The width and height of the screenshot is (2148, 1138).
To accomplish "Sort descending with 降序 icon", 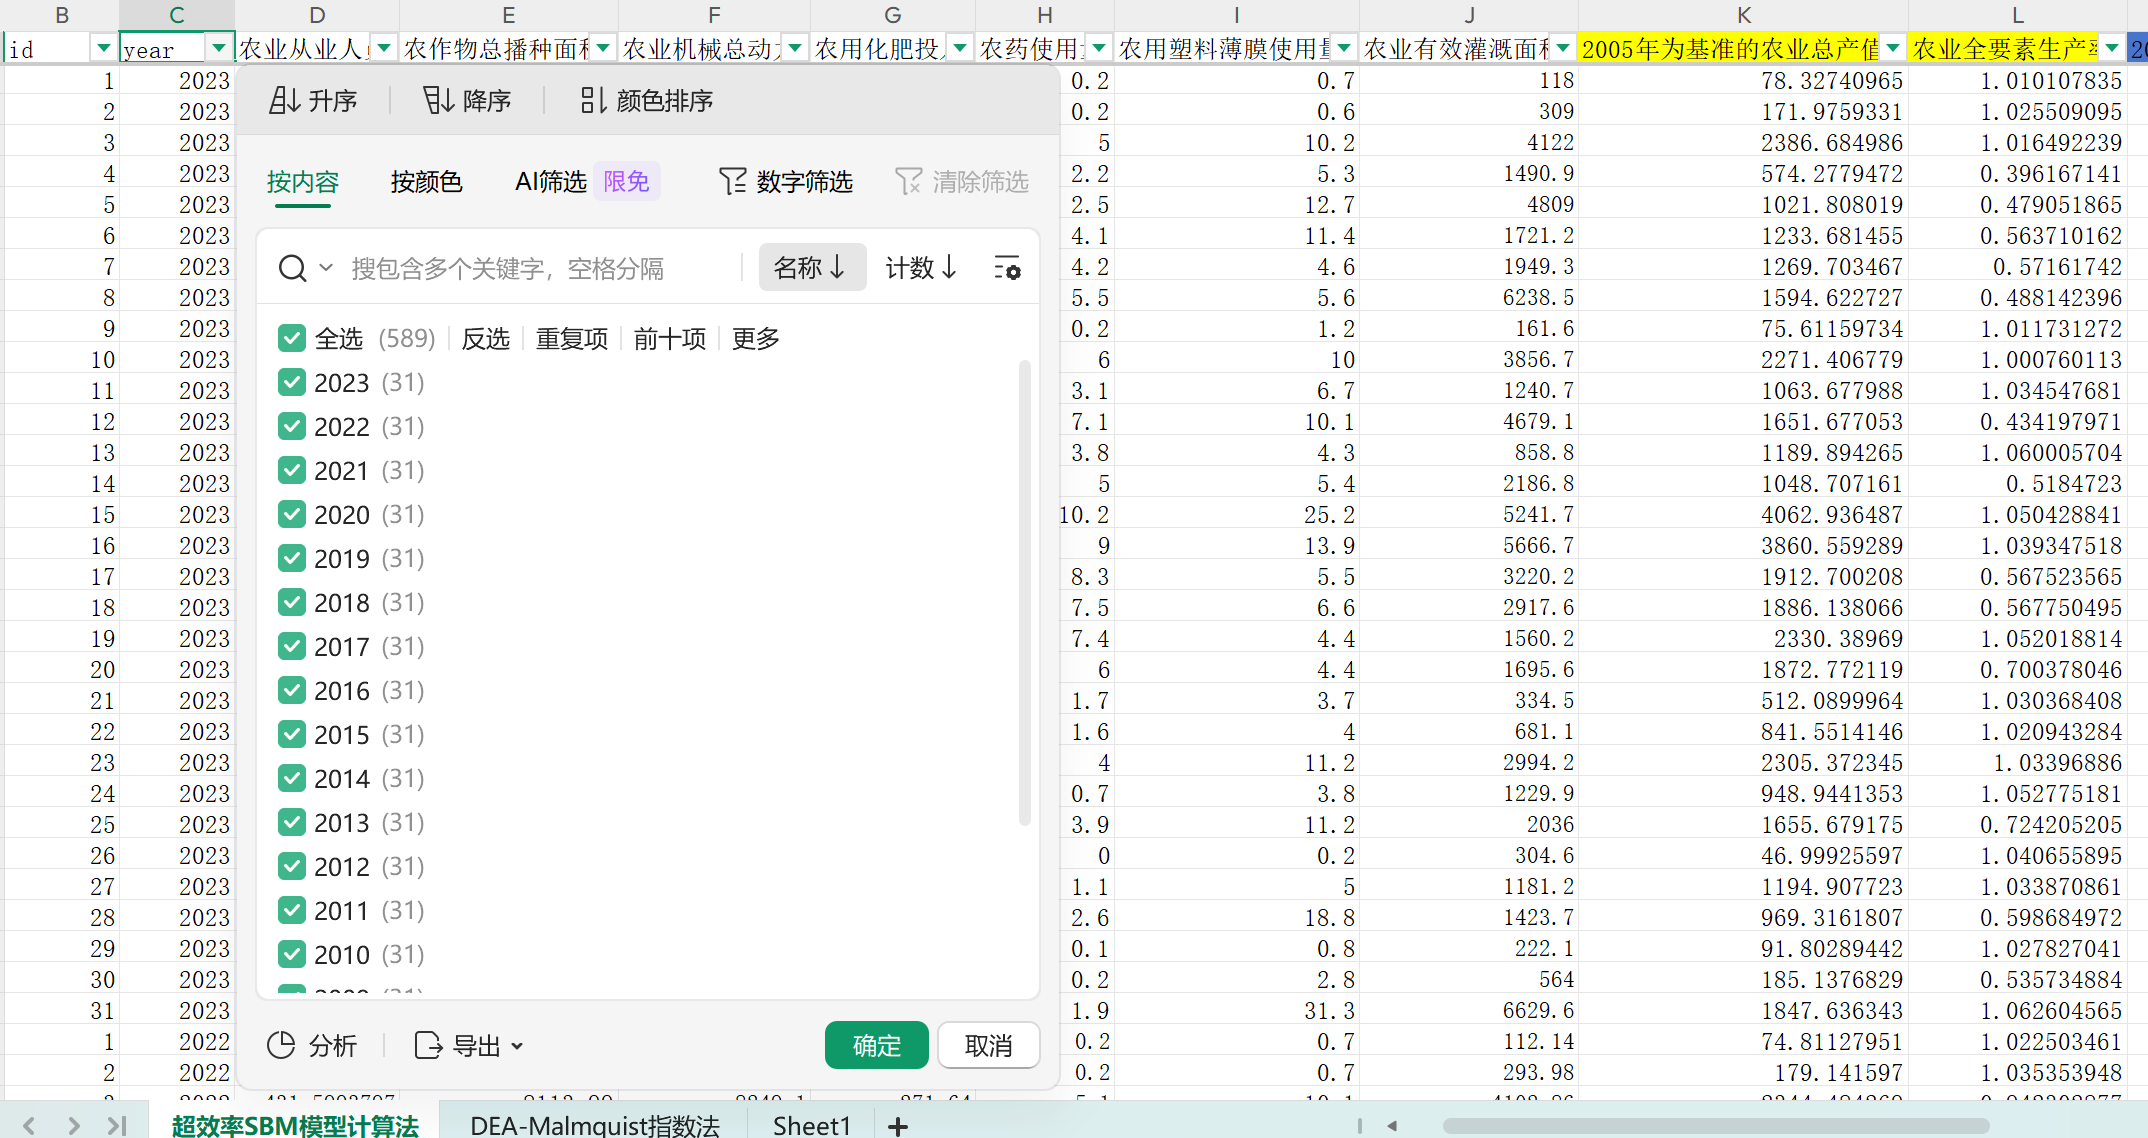I will tap(438, 100).
